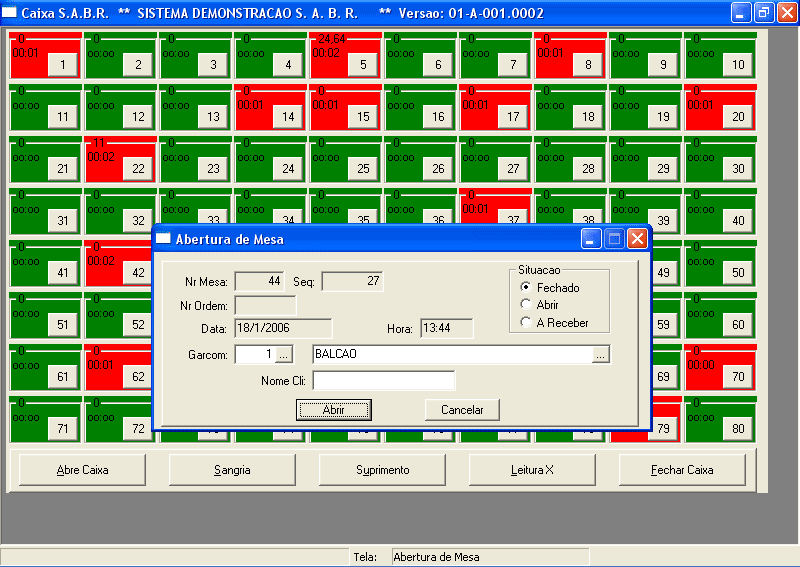Select table 12 button
Image resolution: width=800 pixels, height=567 pixels.
pyautogui.click(x=138, y=117)
